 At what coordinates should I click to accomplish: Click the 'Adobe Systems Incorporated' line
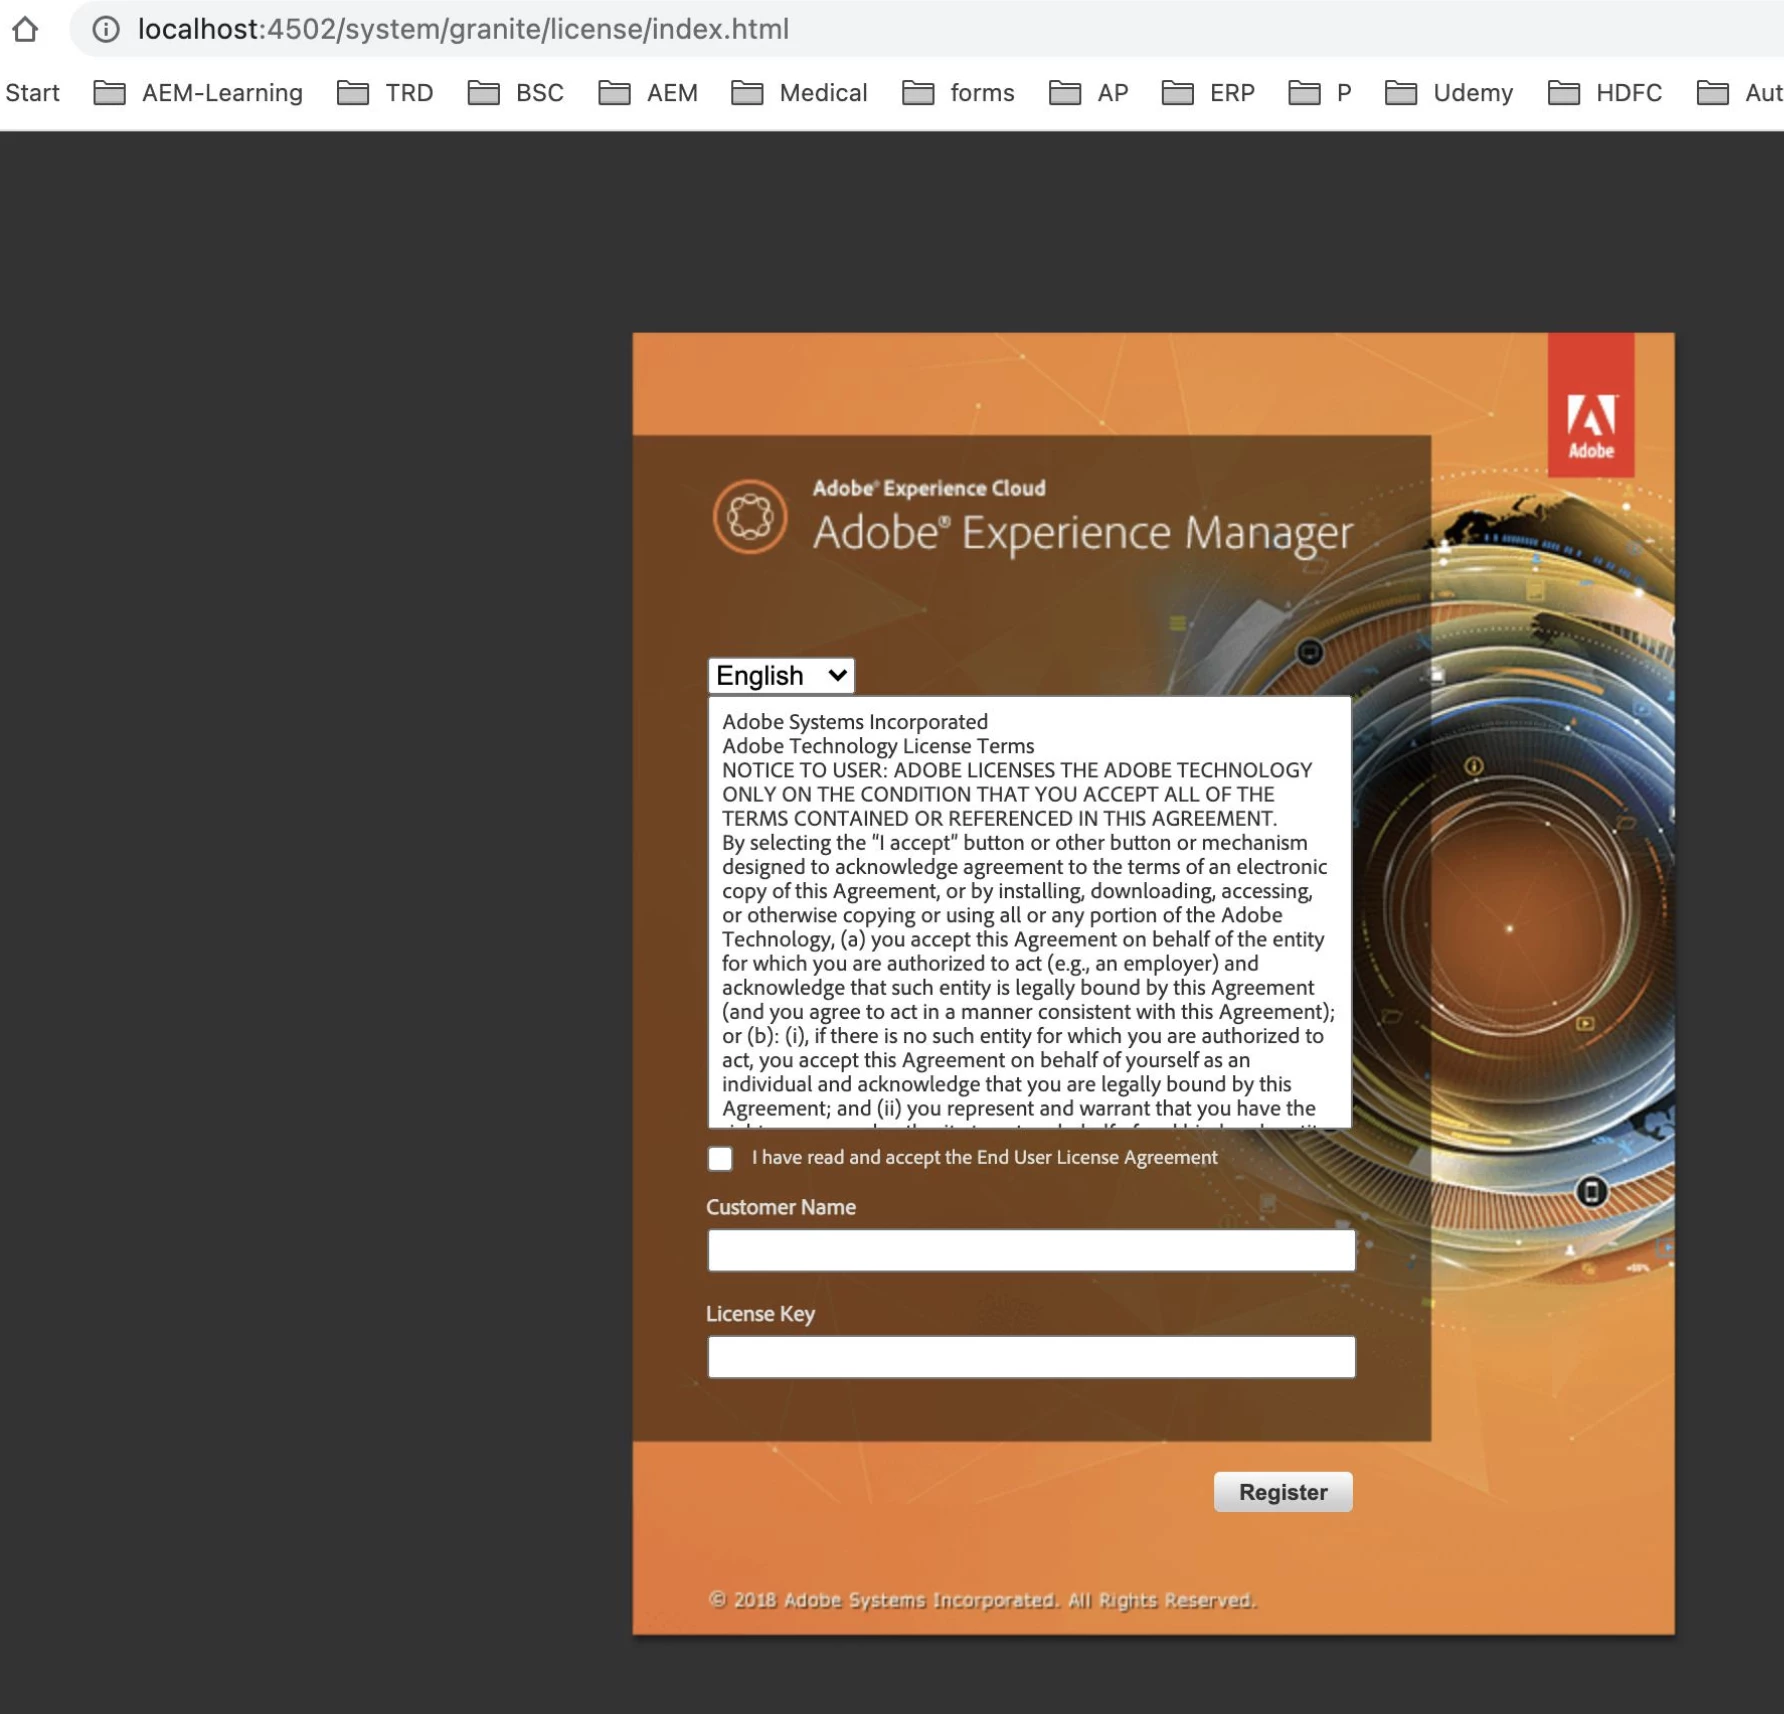(855, 722)
